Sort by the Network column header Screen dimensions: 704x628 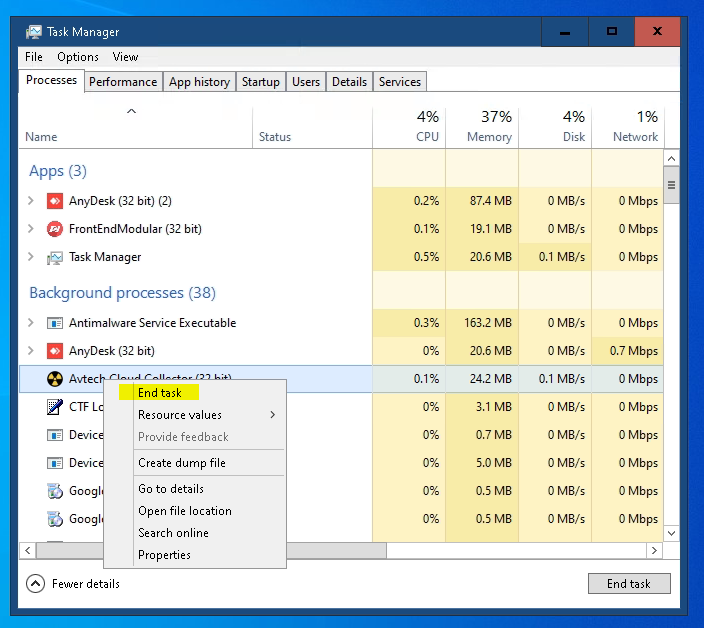point(628,127)
